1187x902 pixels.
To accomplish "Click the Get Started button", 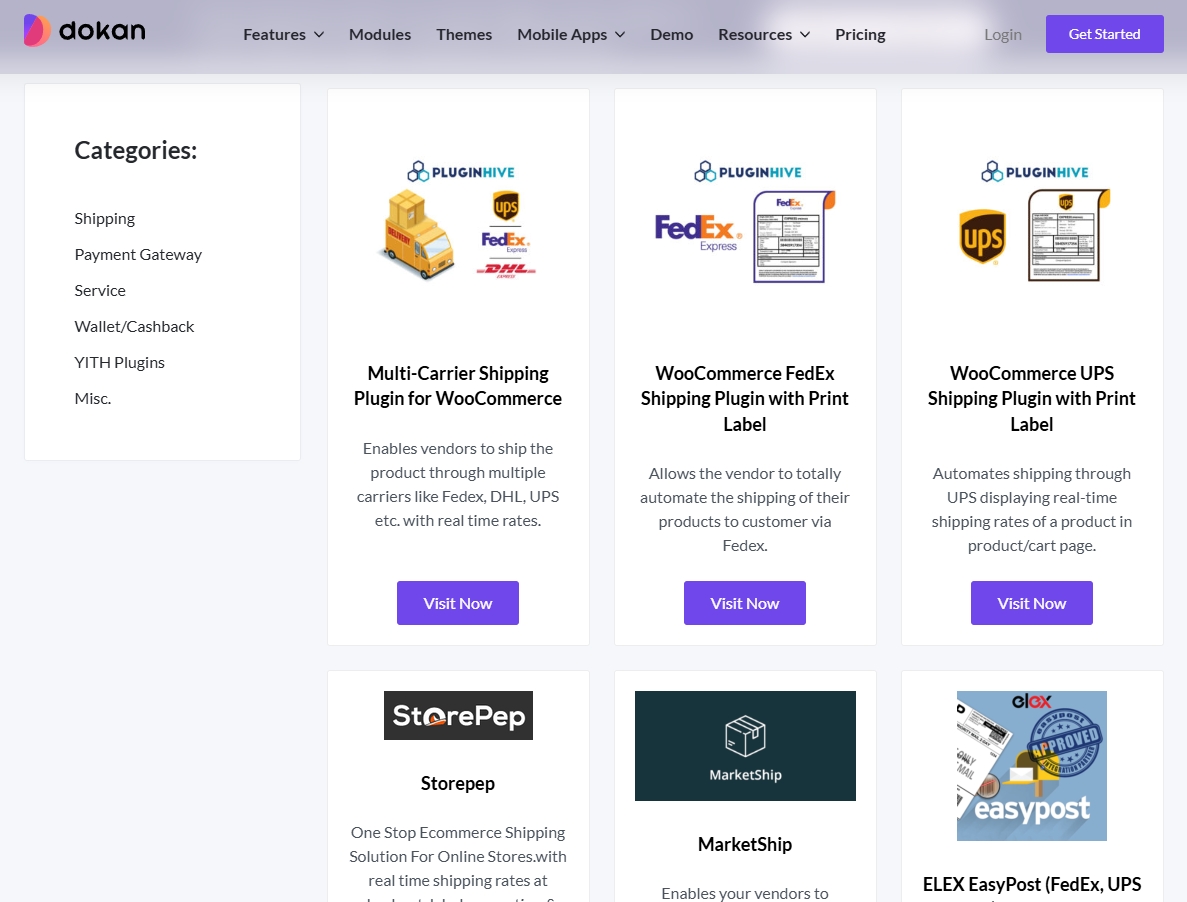I will [1104, 34].
